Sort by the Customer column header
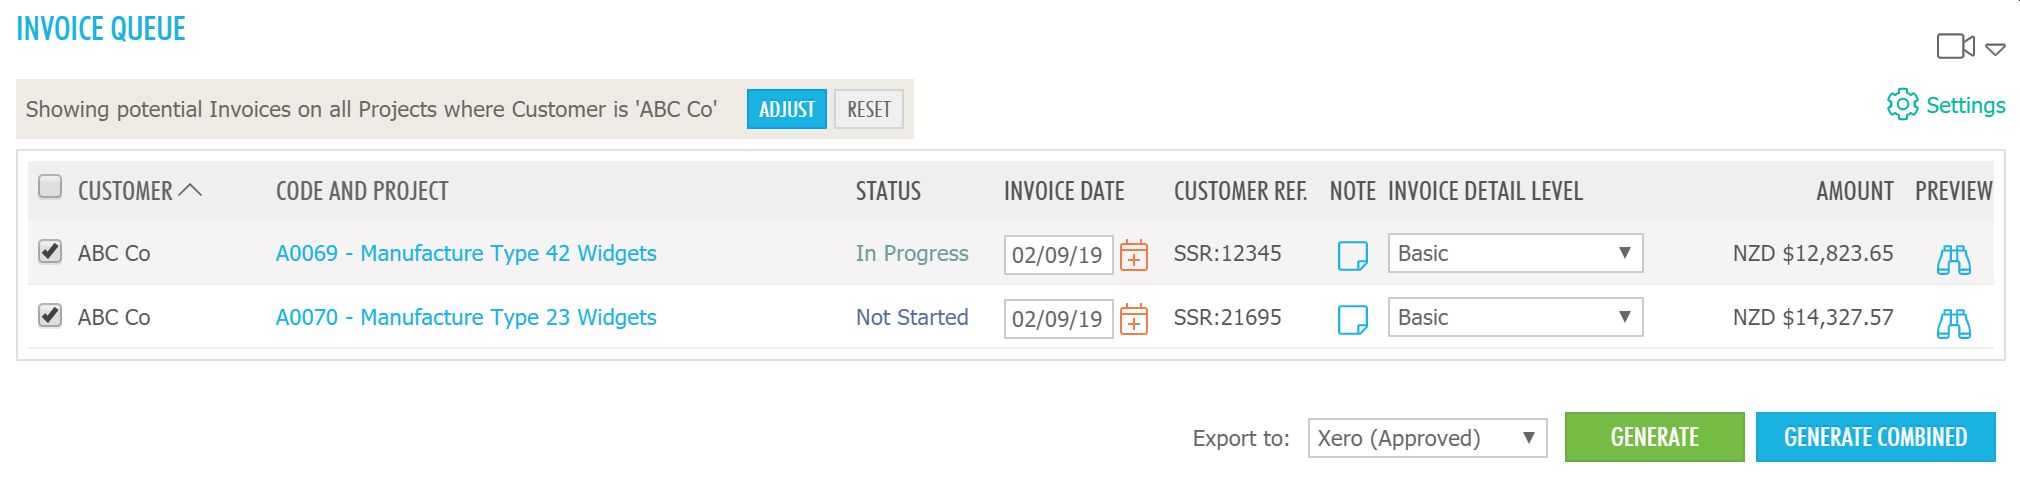The width and height of the screenshot is (2020, 477). 126,191
